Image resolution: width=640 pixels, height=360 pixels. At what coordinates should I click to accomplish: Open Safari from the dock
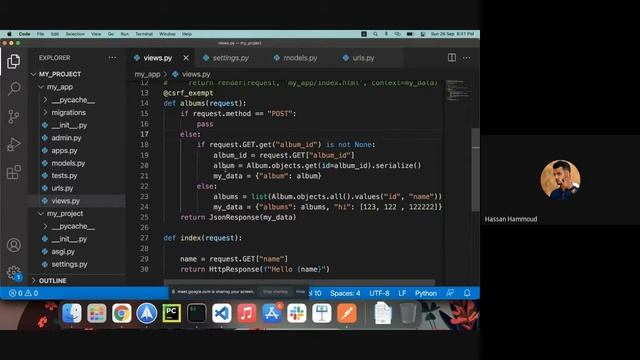(x=147, y=313)
